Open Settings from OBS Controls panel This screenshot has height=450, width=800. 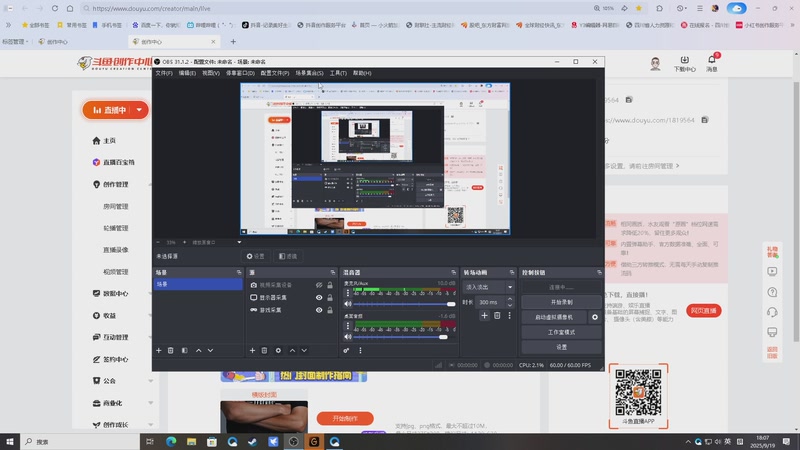click(x=561, y=347)
